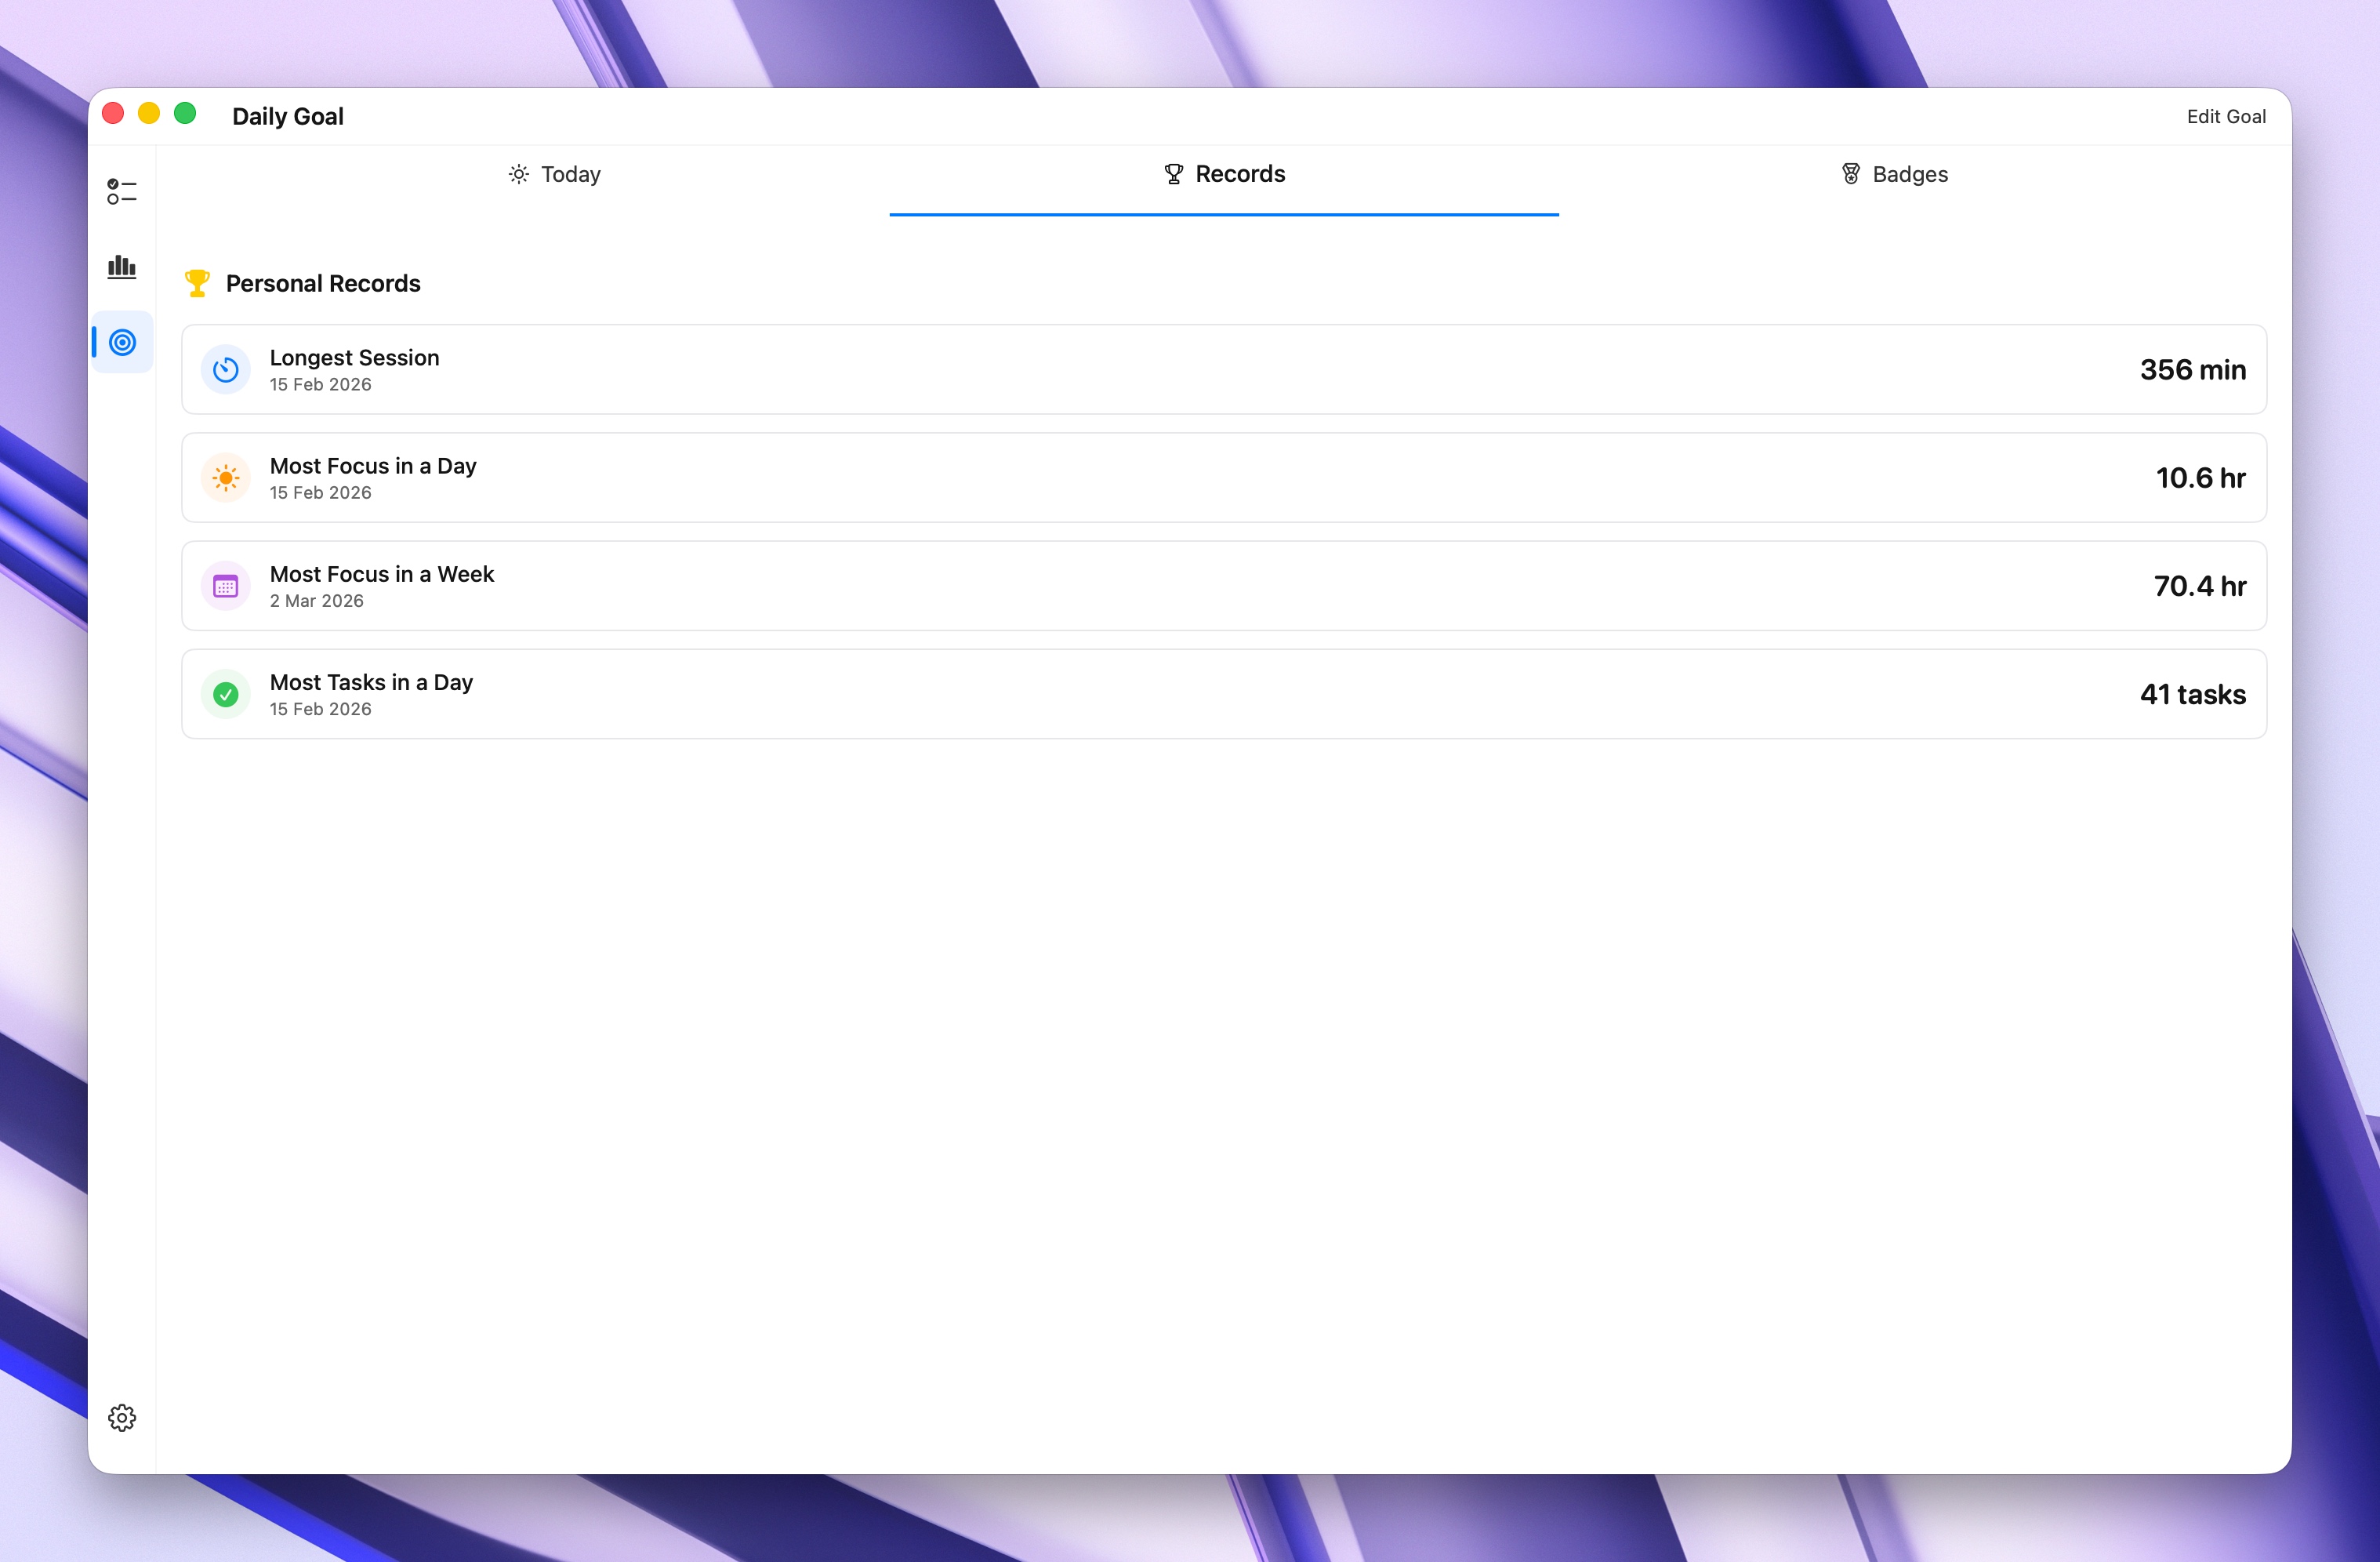This screenshot has width=2380, height=1562.
Task: Switch to the Today tab
Action: [x=555, y=174]
